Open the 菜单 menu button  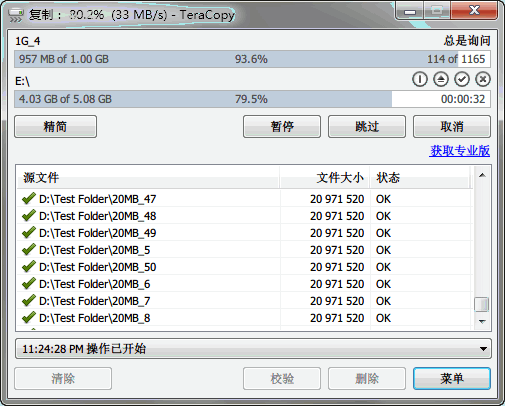[452, 379]
